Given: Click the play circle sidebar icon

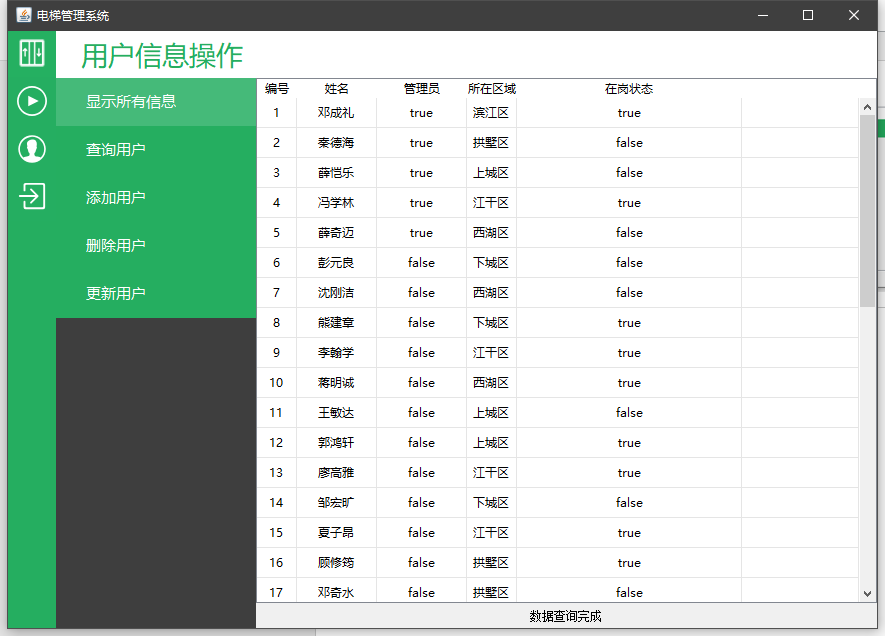Looking at the screenshot, I should point(32,102).
